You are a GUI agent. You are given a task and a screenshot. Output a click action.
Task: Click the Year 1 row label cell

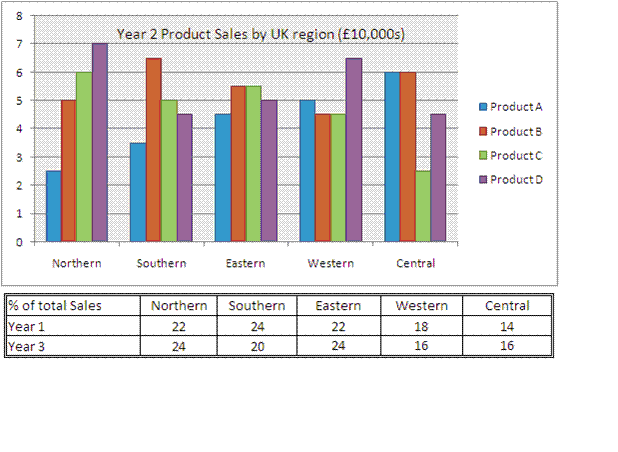(x=71, y=326)
